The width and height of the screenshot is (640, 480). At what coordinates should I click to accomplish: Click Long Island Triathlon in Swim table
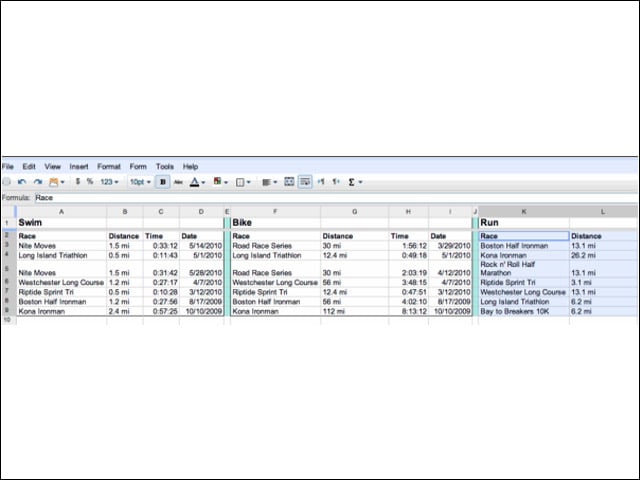point(62,256)
